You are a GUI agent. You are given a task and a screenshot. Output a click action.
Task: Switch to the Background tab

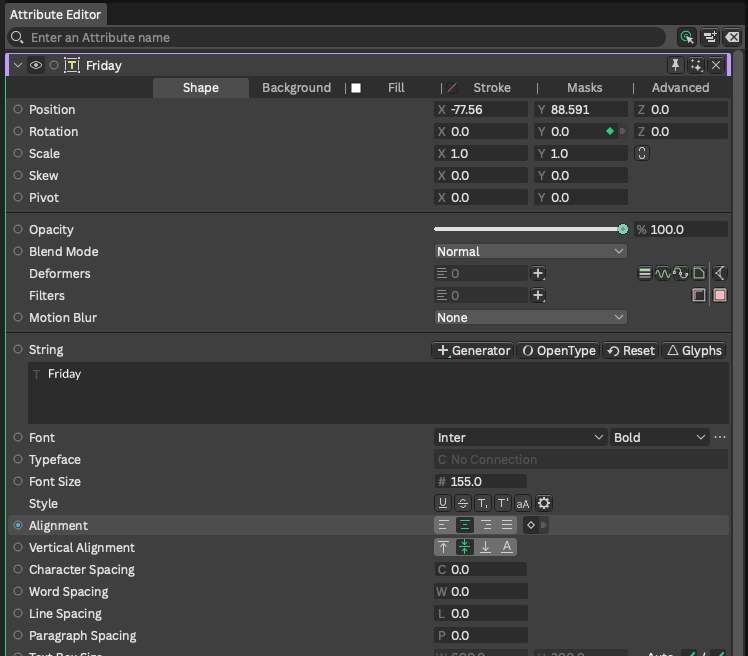tap(296, 88)
